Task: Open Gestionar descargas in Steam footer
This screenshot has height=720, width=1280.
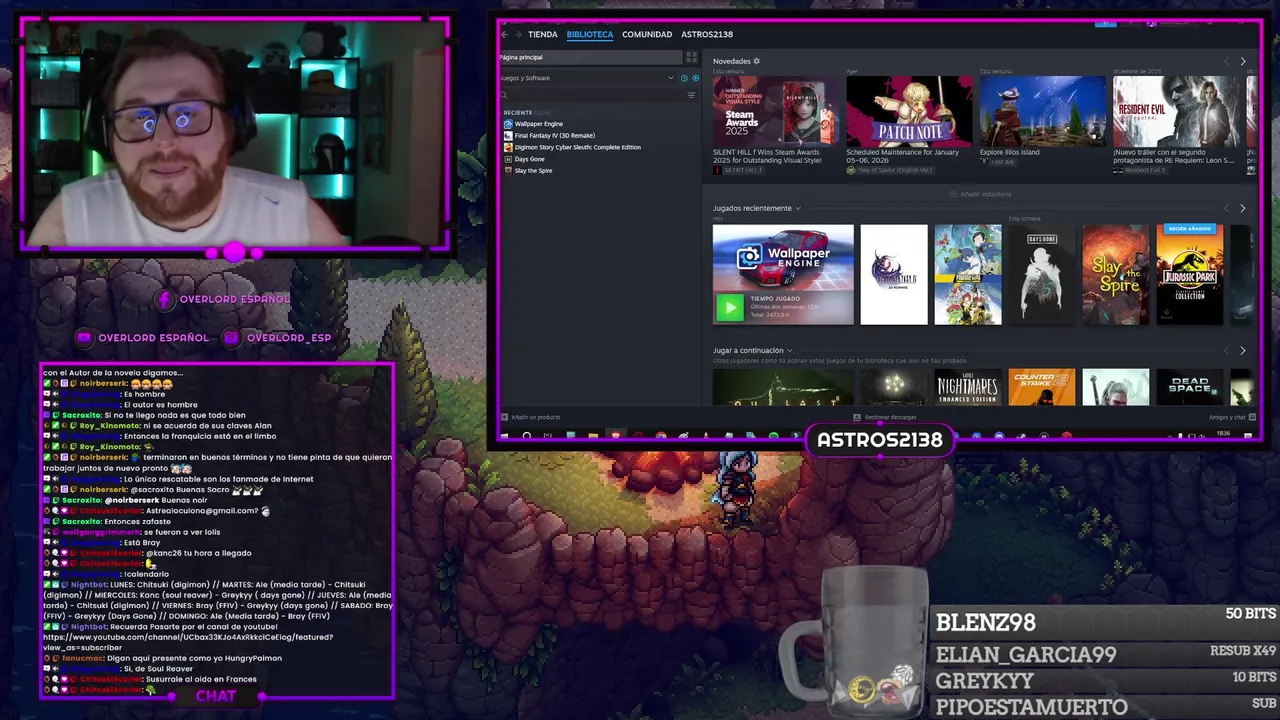Action: tap(885, 417)
